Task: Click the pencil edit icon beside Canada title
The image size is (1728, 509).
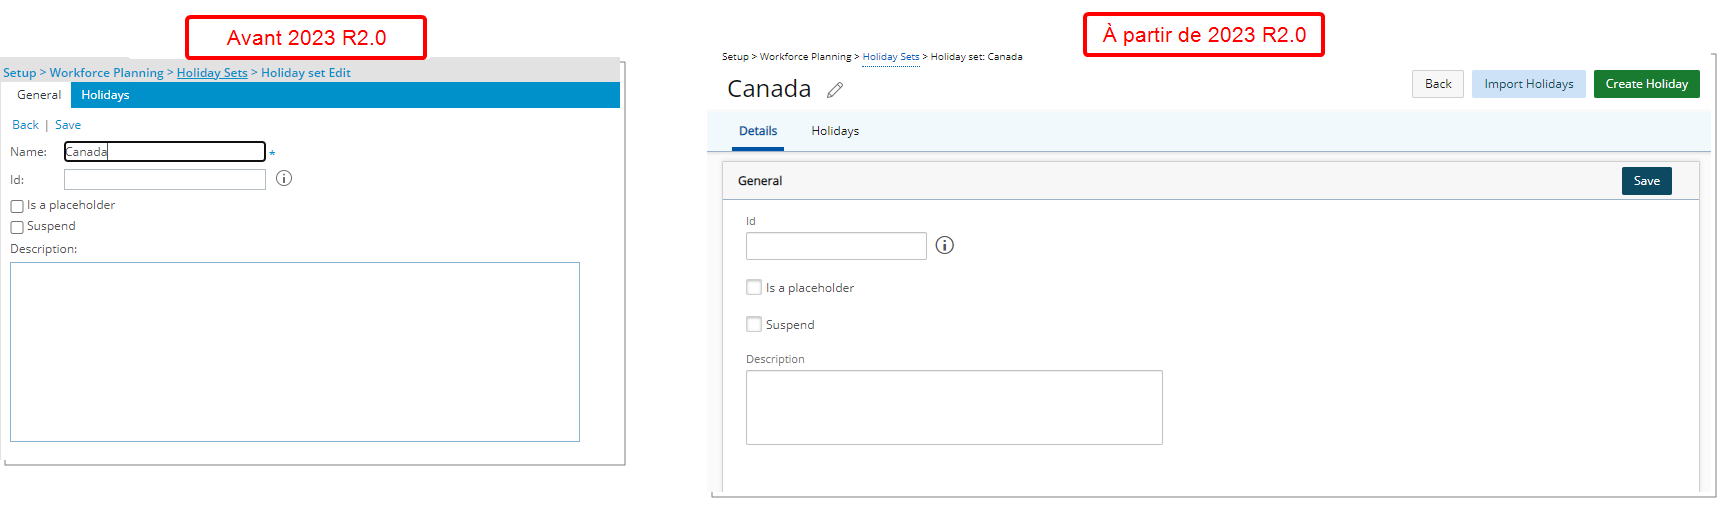Action: 835,90
